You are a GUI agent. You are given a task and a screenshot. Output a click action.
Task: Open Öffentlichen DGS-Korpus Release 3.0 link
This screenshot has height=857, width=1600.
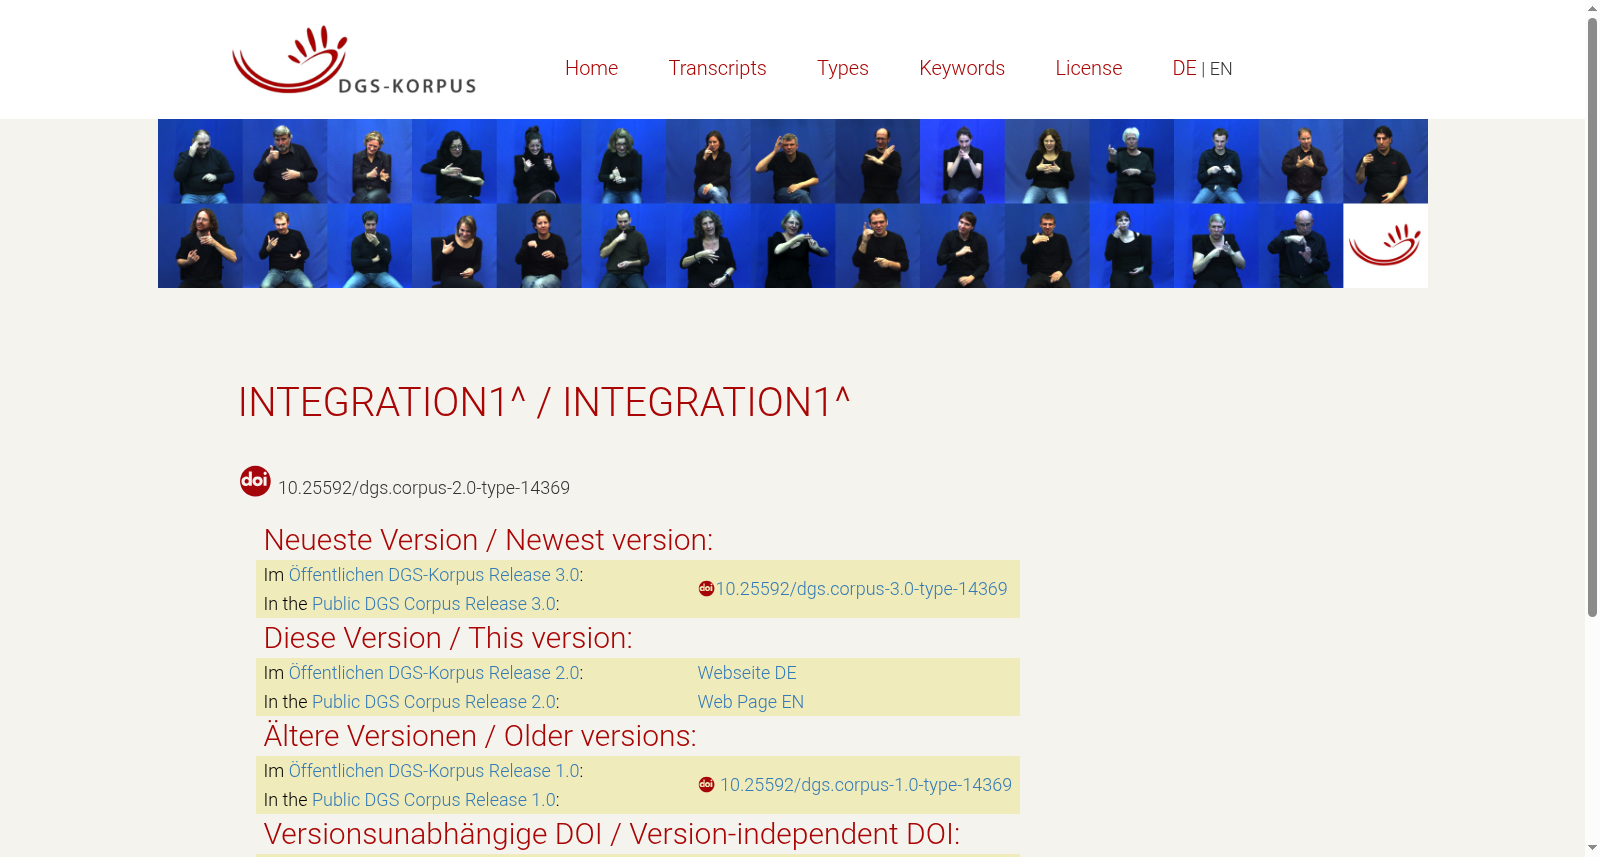click(x=434, y=575)
